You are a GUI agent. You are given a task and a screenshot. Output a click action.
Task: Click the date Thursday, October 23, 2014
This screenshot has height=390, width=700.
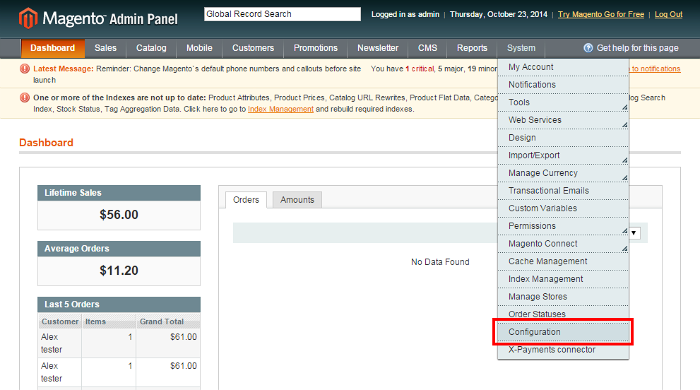498,14
